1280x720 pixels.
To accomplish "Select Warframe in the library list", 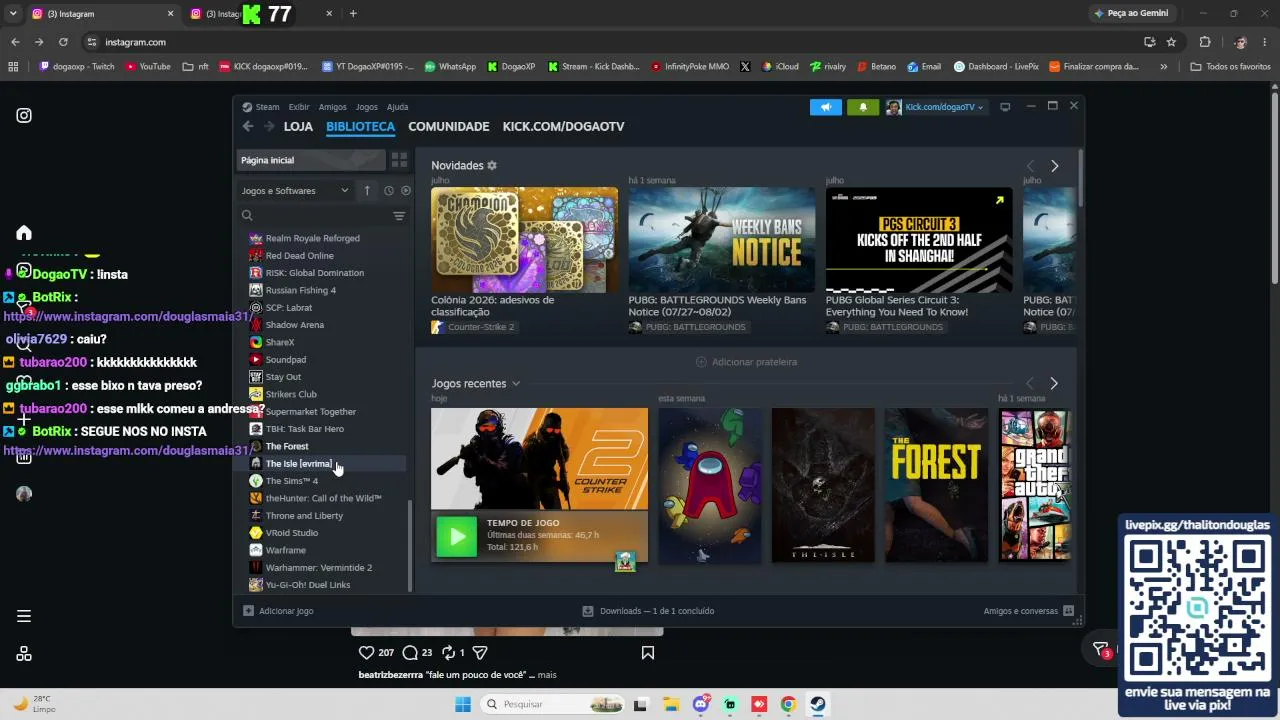I will [x=285, y=550].
